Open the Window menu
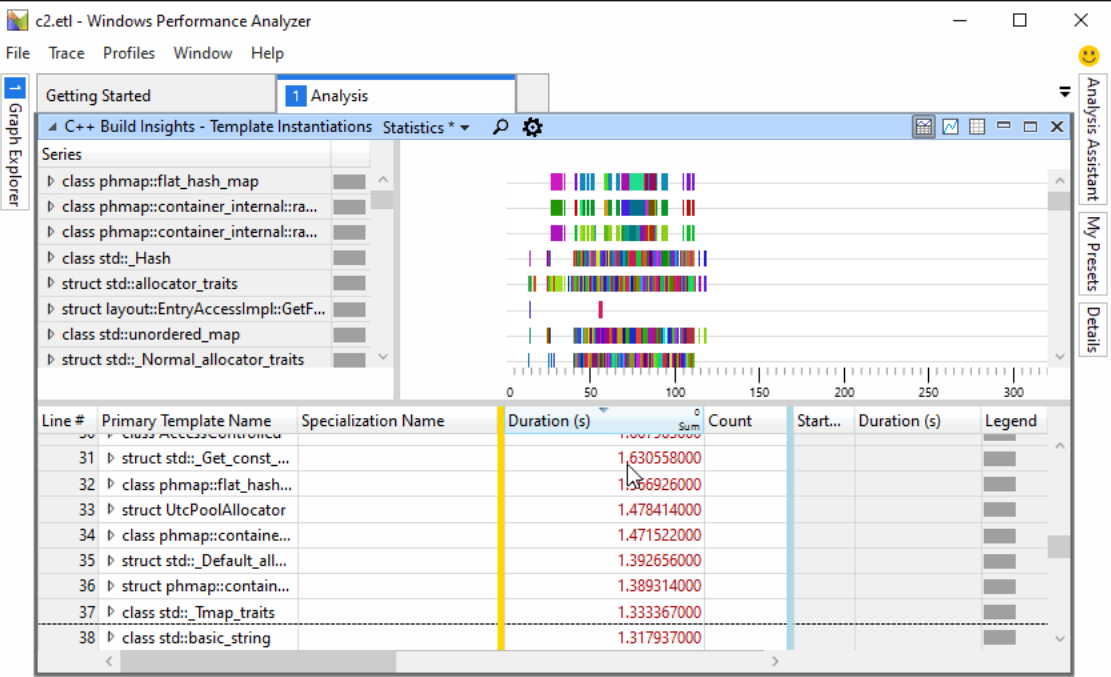Viewport: 1111px width, 677px height. (x=203, y=53)
